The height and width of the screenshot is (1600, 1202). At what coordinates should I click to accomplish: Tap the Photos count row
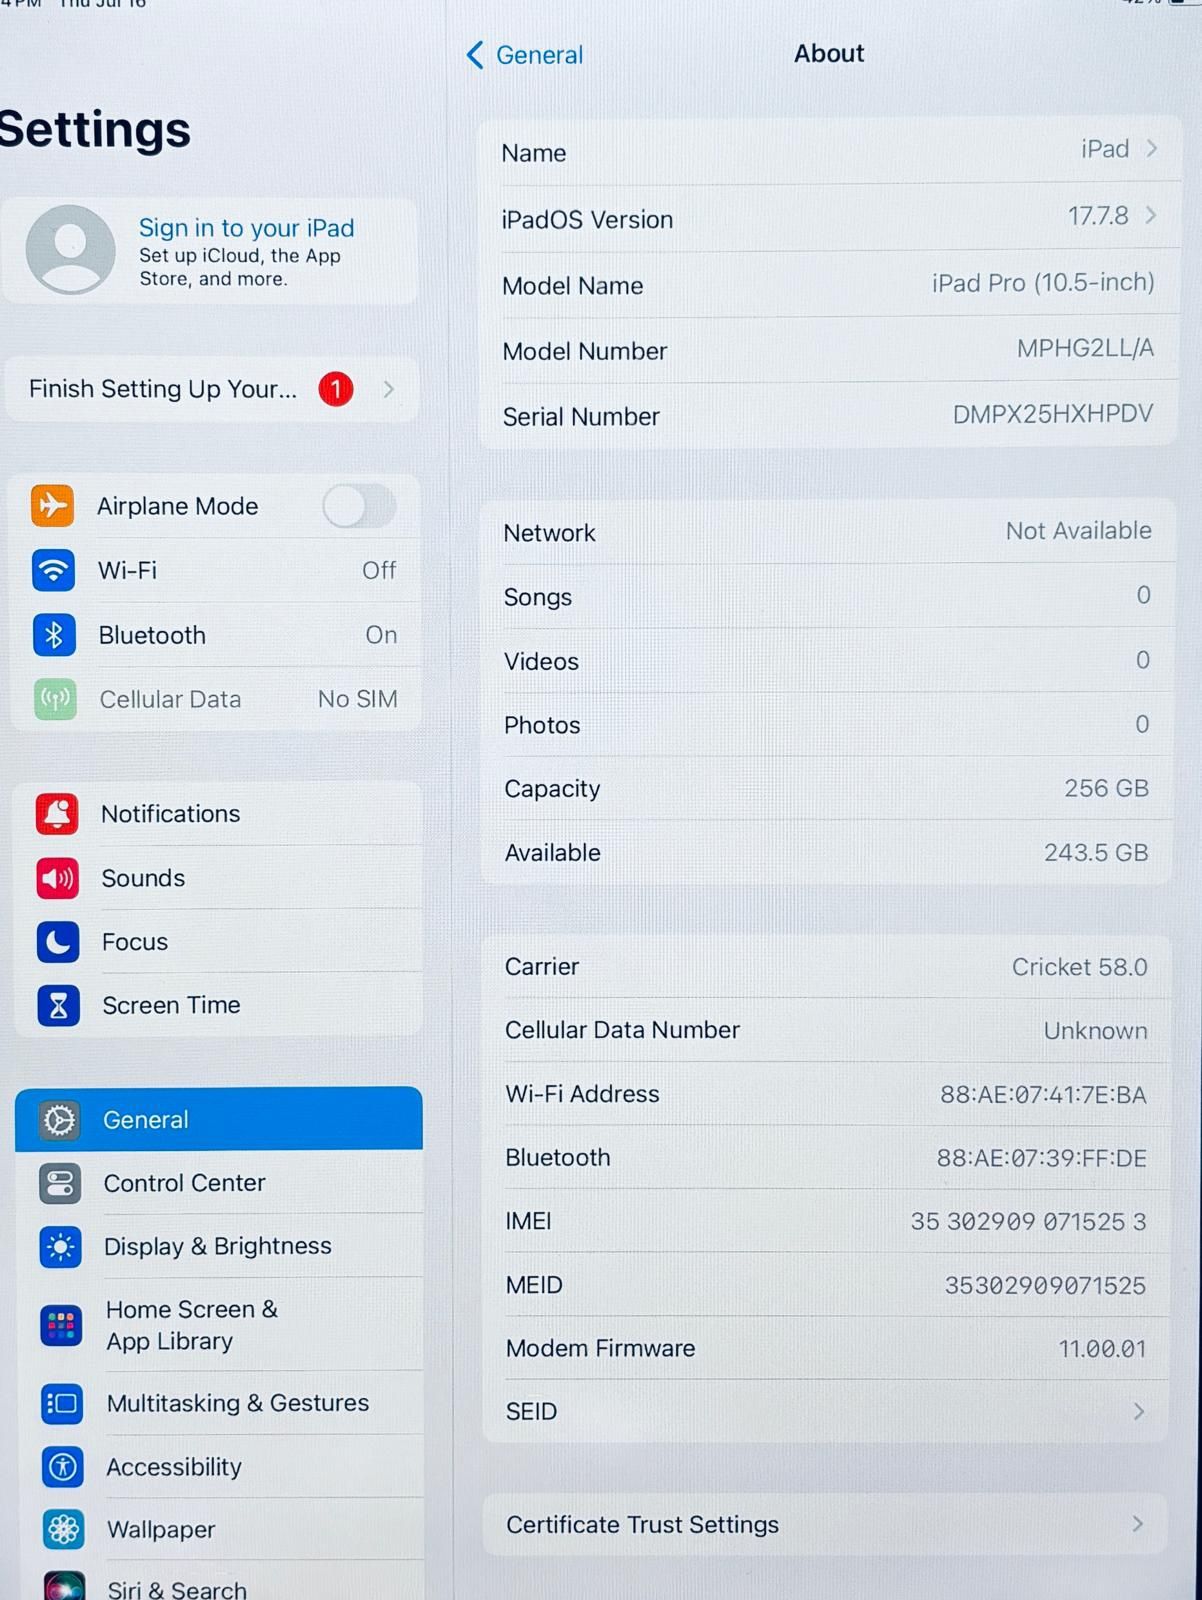tap(826, 725)
